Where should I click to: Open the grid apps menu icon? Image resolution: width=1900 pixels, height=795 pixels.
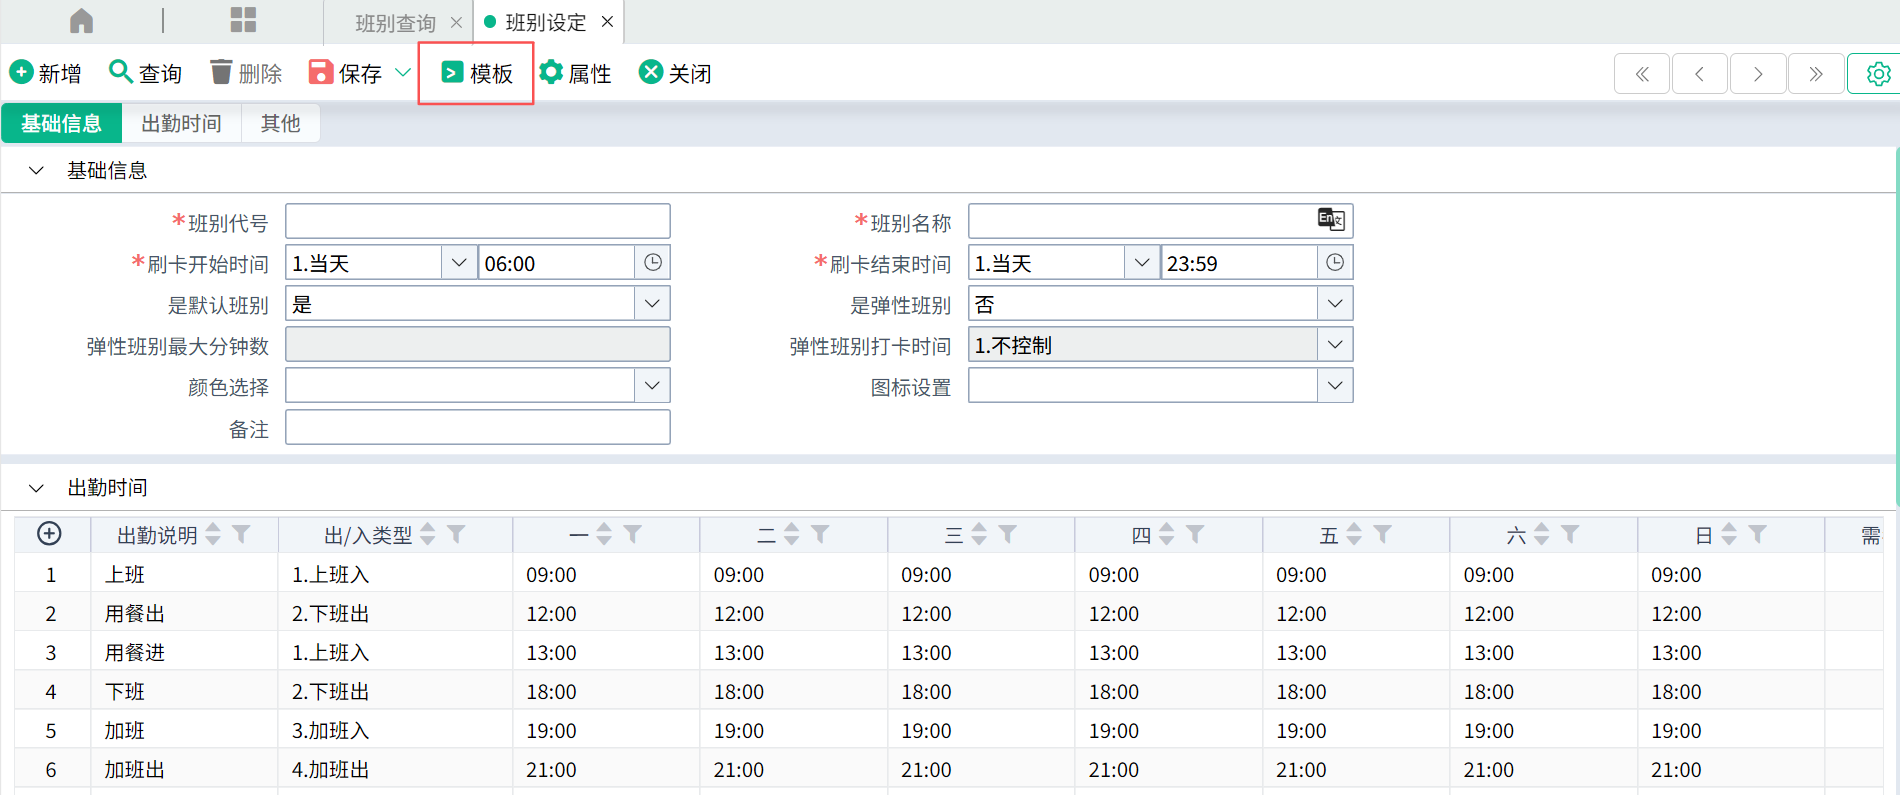tap(243, 21)
